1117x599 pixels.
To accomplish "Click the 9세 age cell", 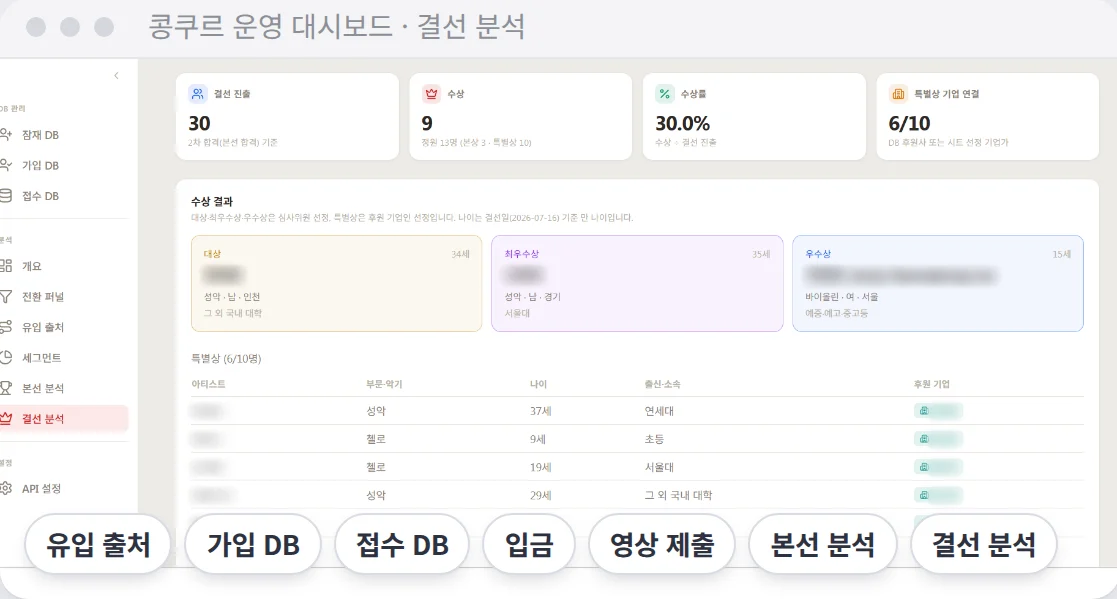I will (538, 439).
